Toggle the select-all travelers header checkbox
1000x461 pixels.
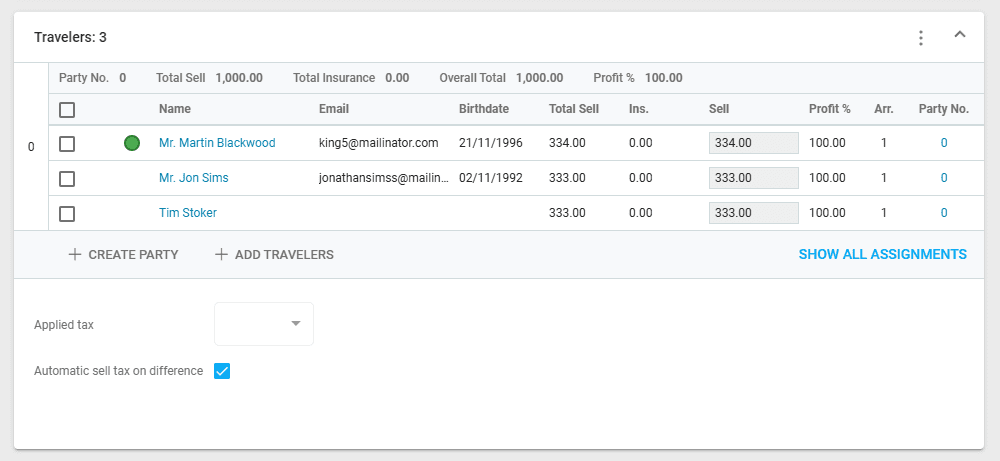click(x=67, y=110)
